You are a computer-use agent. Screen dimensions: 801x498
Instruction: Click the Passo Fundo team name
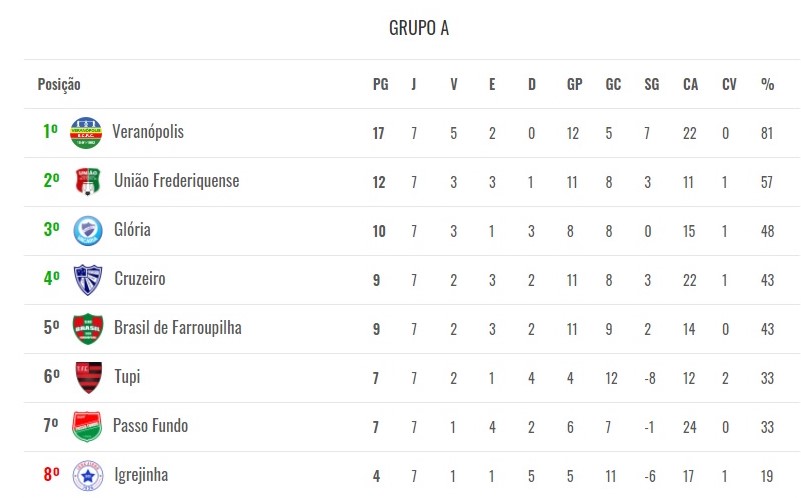(150, 426)
